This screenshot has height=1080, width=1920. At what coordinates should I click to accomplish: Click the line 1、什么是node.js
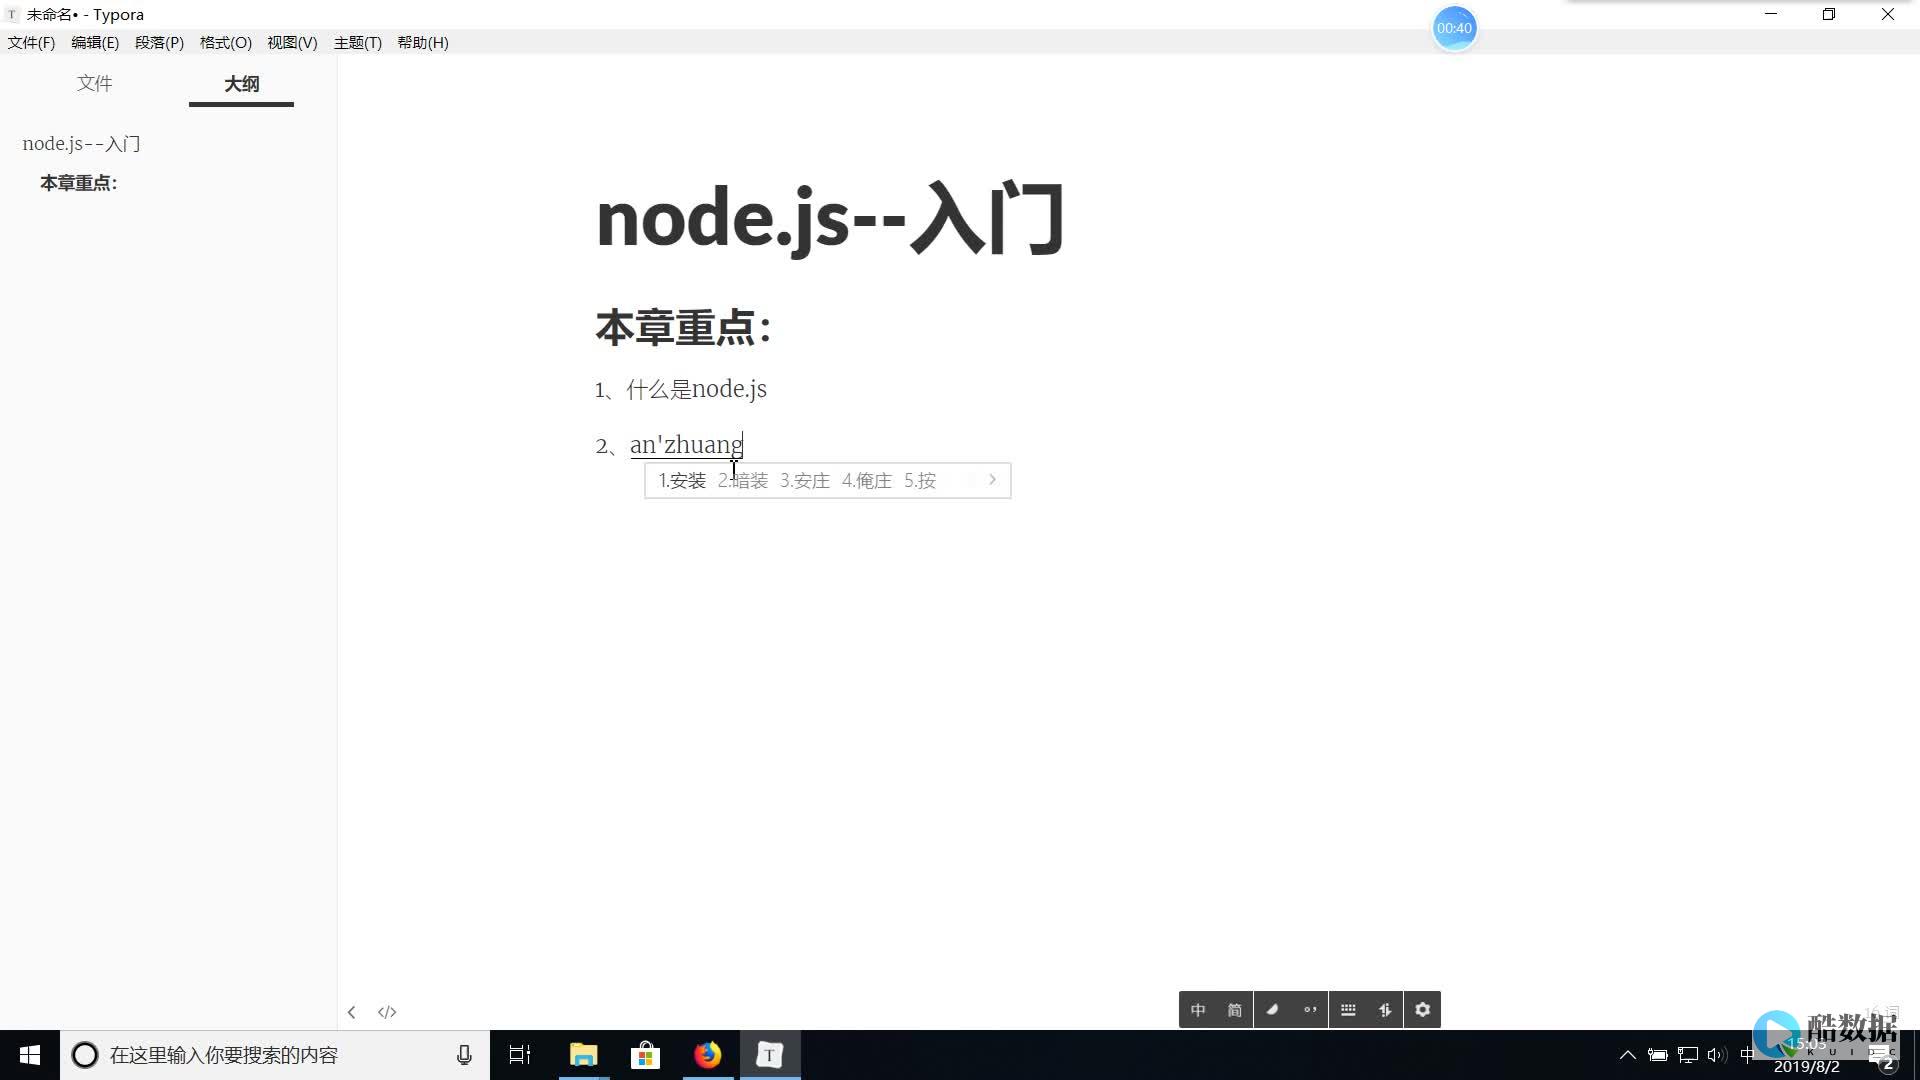click(x=681, y=389)
